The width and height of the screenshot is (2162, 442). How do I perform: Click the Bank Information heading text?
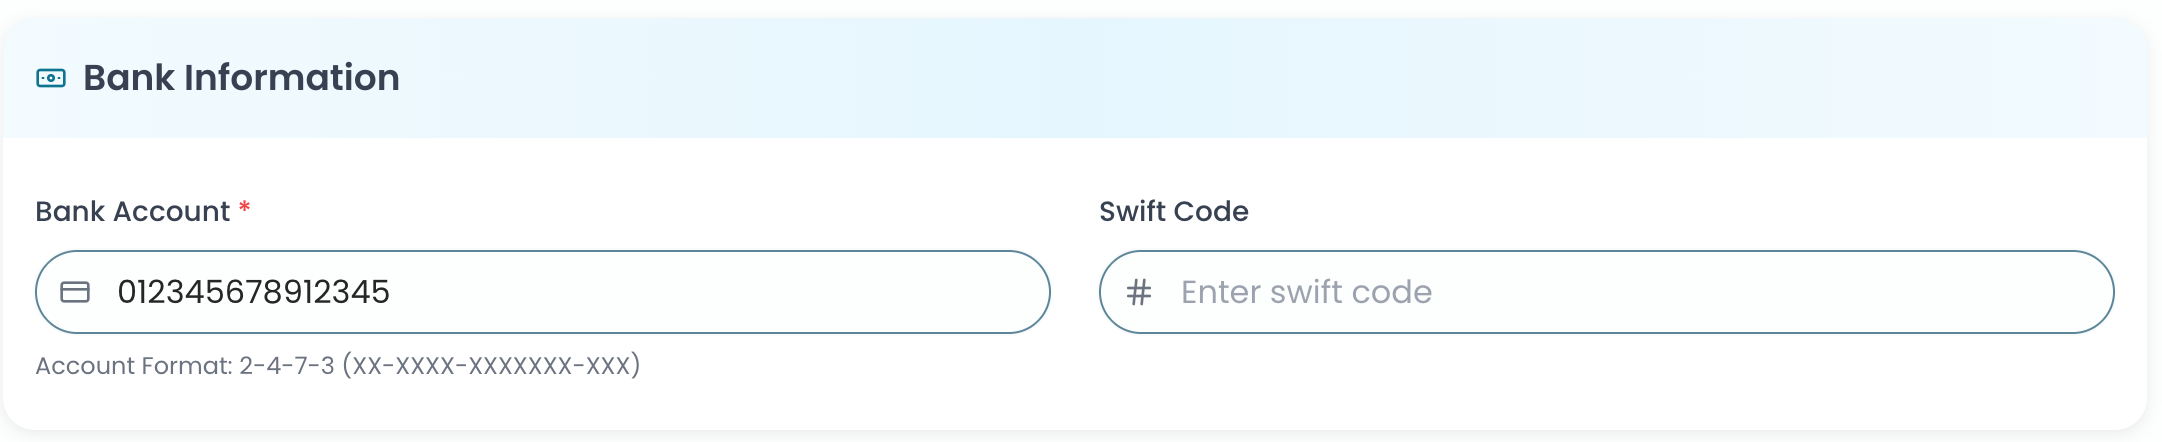pos(241,78)
